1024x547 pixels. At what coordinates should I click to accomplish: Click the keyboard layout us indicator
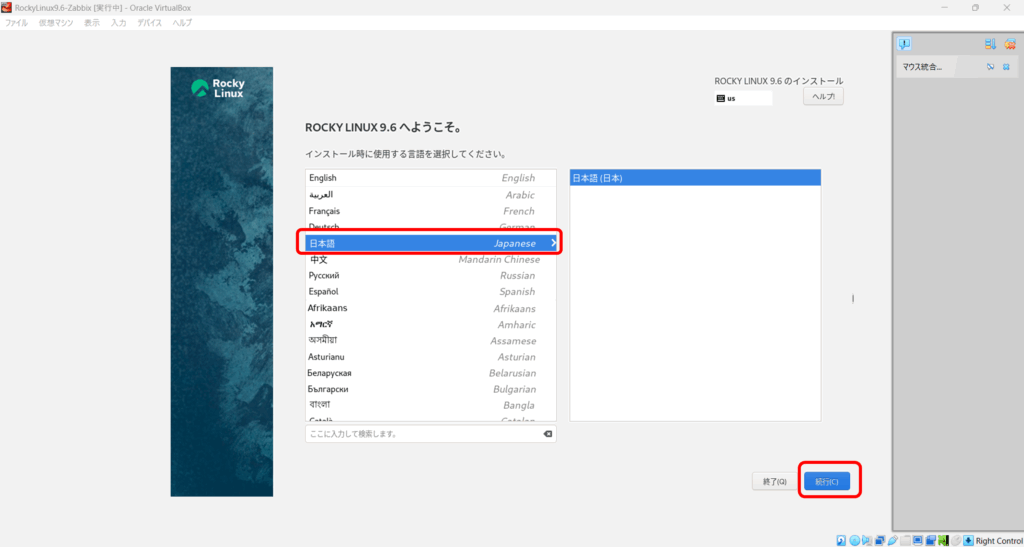(x=743, y=99)
